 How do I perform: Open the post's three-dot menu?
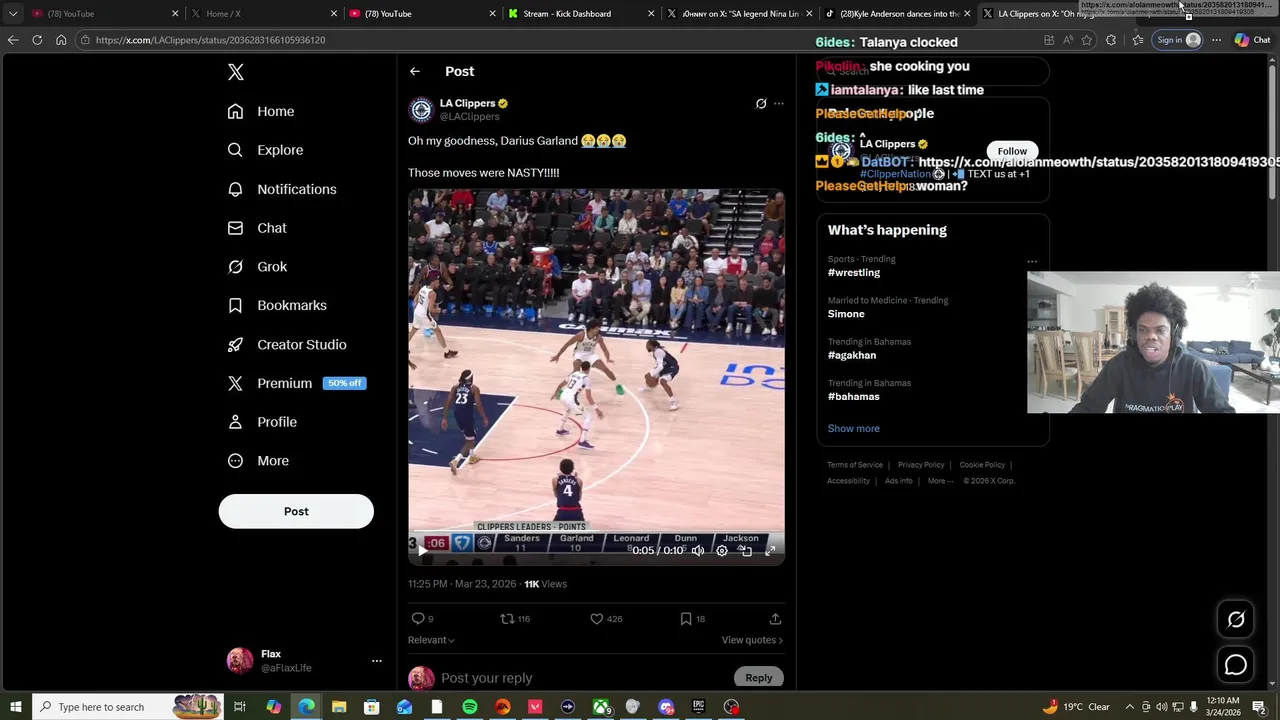[779, 103]
